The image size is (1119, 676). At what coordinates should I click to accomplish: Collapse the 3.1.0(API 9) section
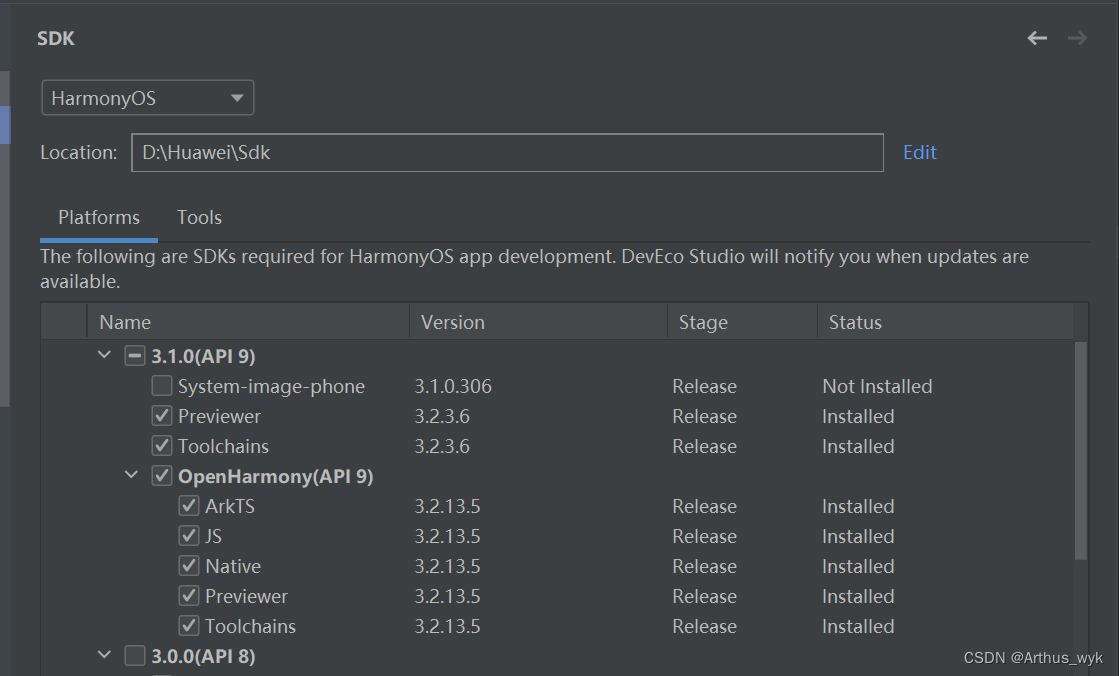click(104, 355)
